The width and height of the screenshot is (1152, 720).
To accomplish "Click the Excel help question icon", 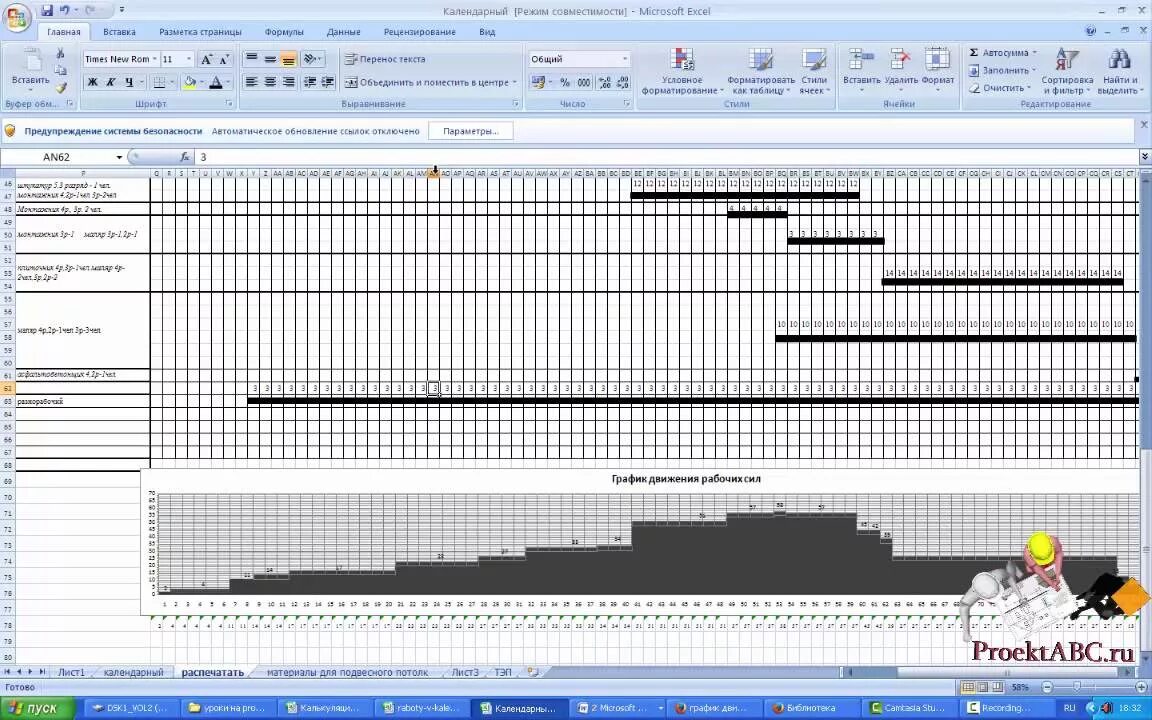I will click(1090, 32).
